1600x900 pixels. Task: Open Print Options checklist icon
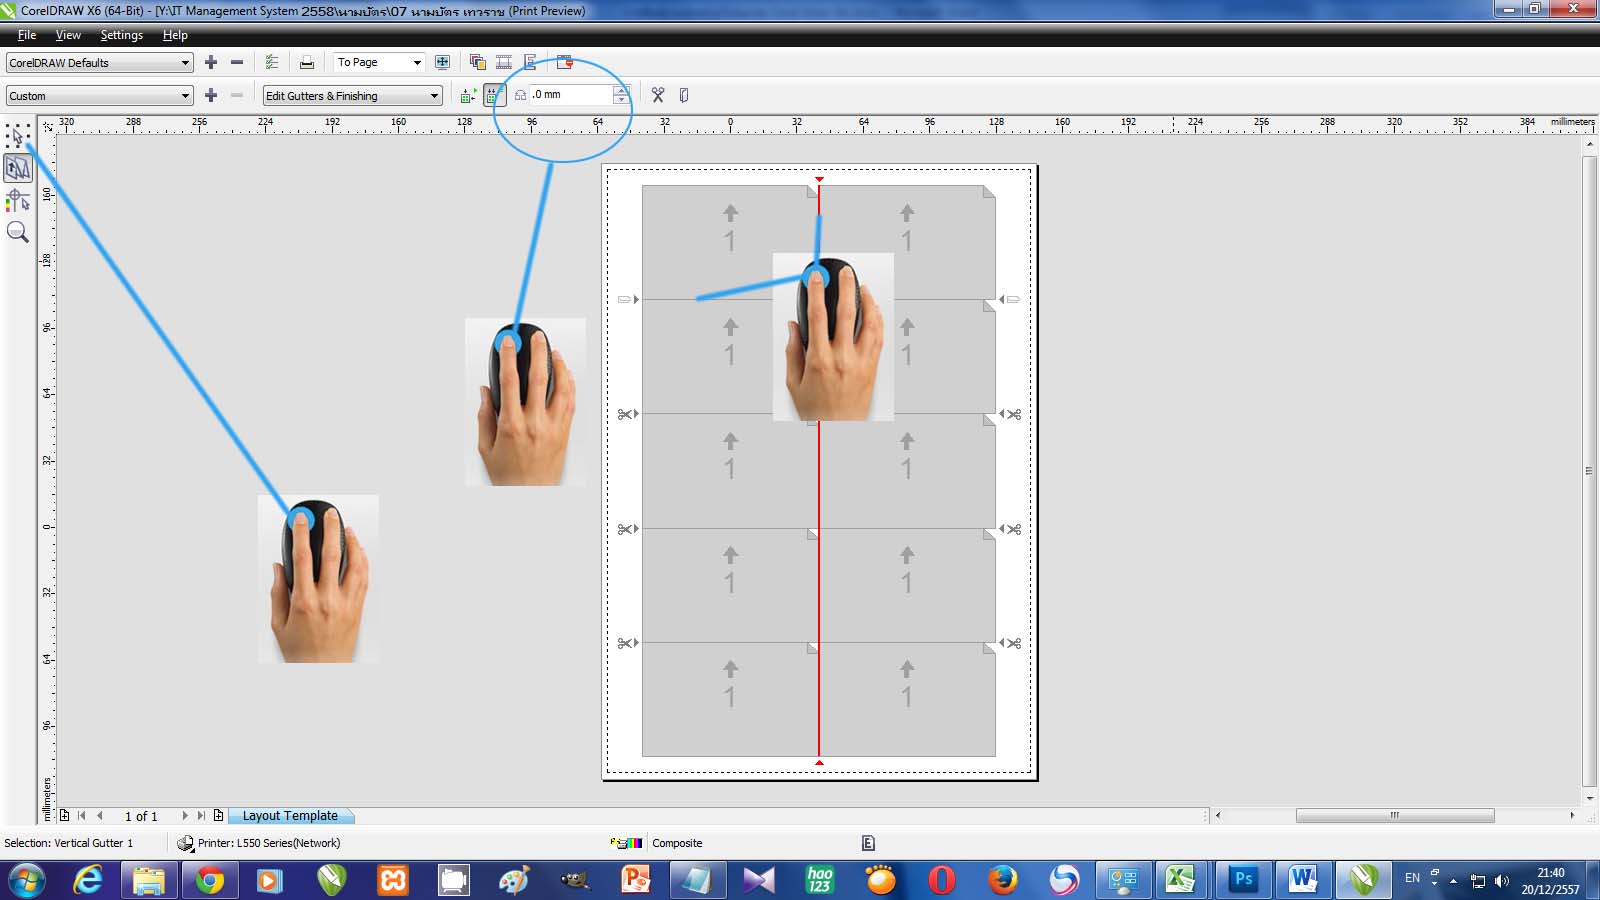click(x=272, y=62)
